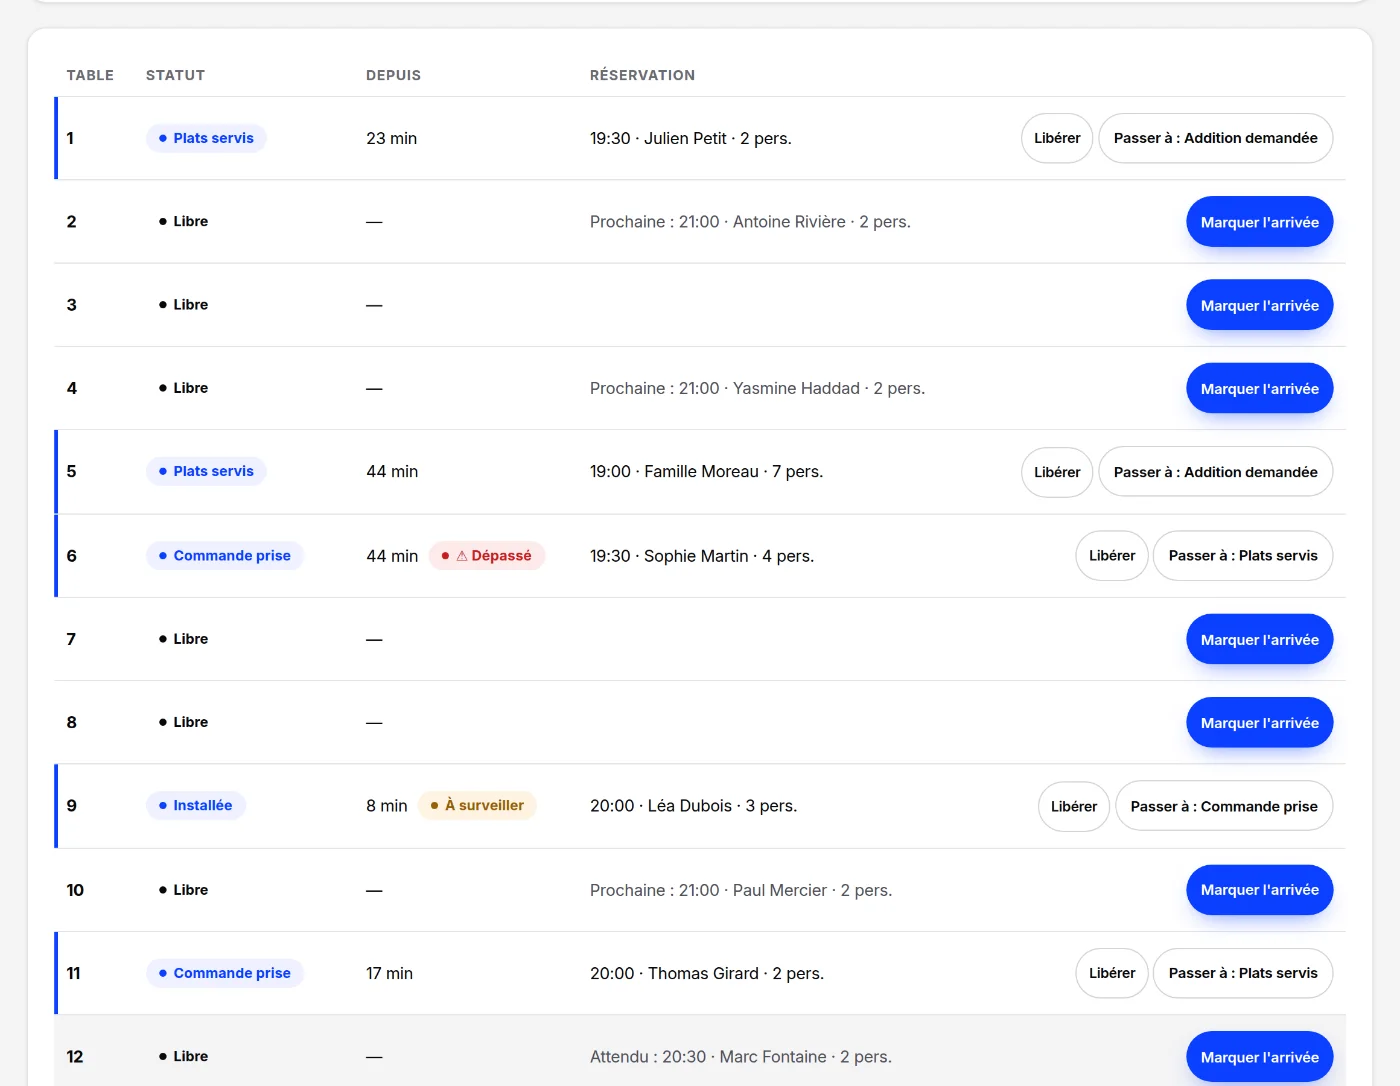
Task: Click the Libre status on table 3
Action: 183,305
